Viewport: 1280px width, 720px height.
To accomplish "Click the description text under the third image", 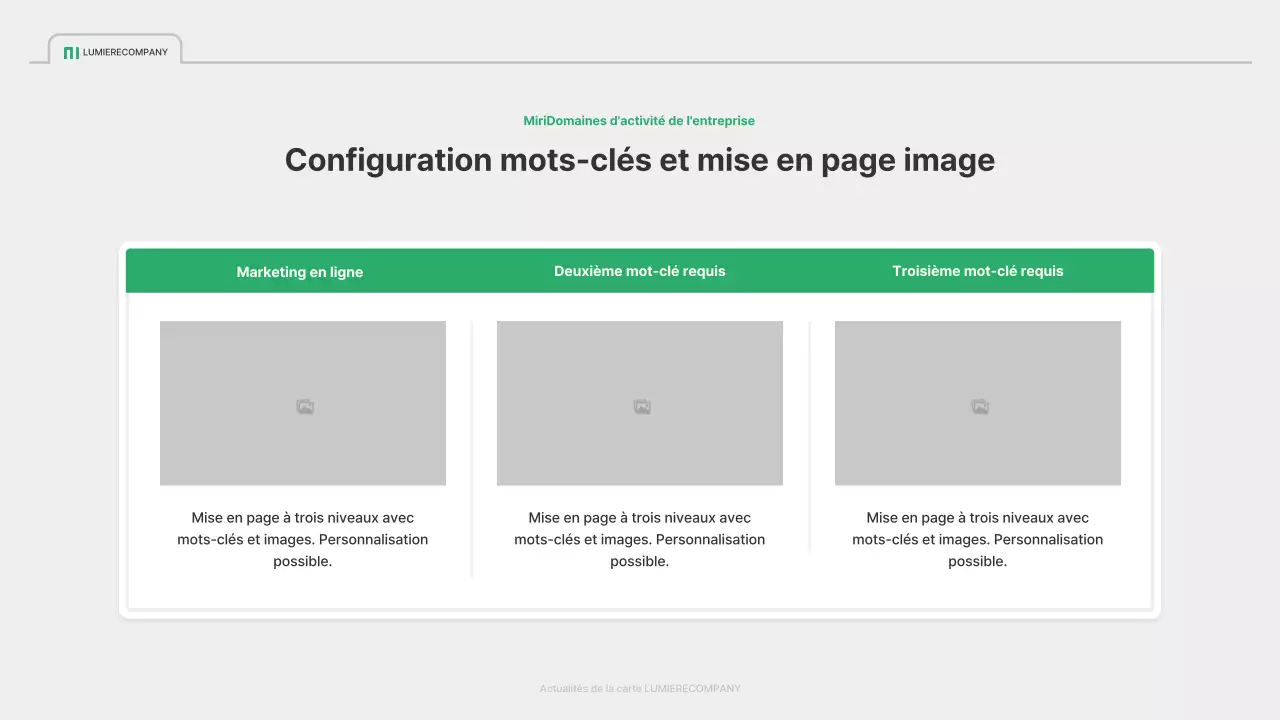I will click(x=978, y=539).
